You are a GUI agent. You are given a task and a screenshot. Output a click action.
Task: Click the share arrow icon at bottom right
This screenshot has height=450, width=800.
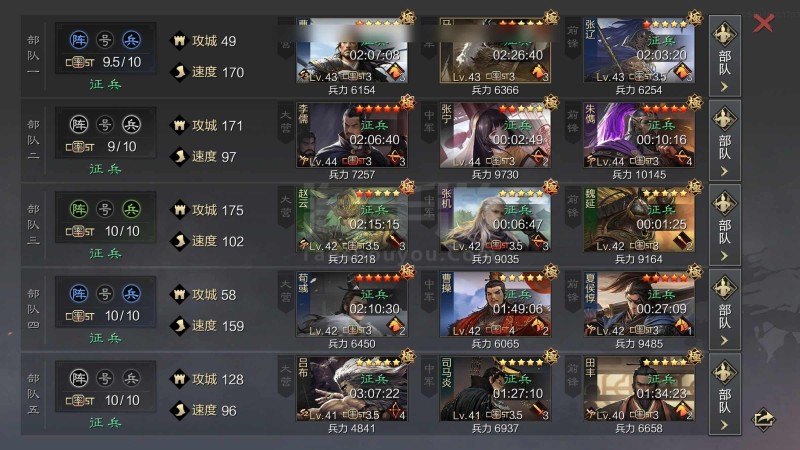763,419
